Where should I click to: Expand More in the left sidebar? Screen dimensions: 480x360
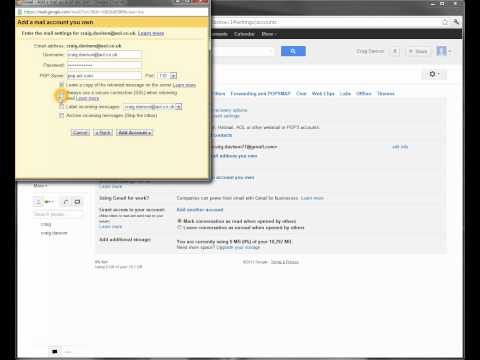[x=40, y=185]
